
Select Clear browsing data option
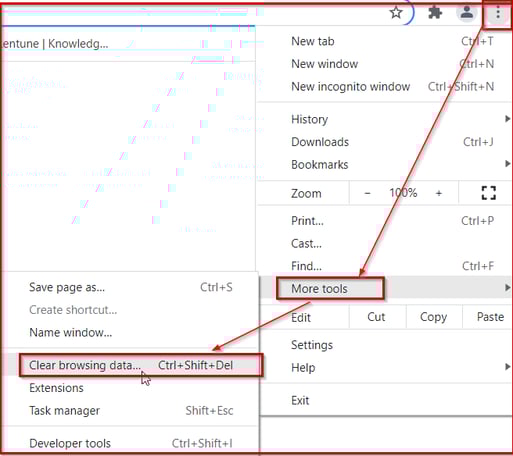[131, 365]
